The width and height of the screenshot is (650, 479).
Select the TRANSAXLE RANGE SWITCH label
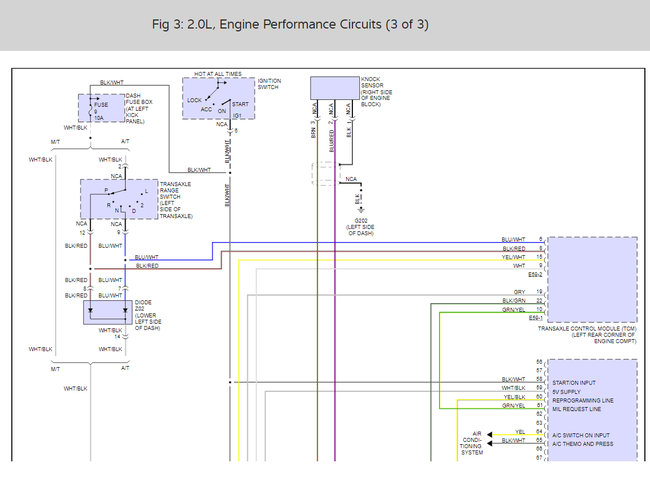[x=176, y=200]
